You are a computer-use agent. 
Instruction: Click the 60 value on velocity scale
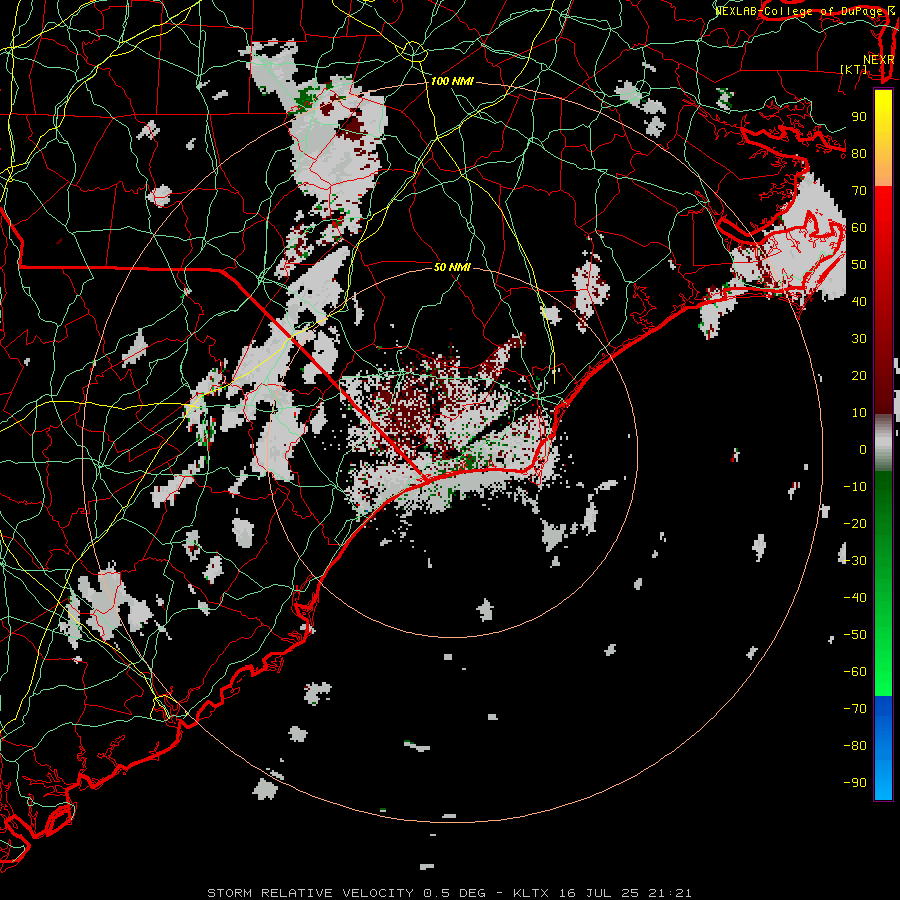pos(859,228)
